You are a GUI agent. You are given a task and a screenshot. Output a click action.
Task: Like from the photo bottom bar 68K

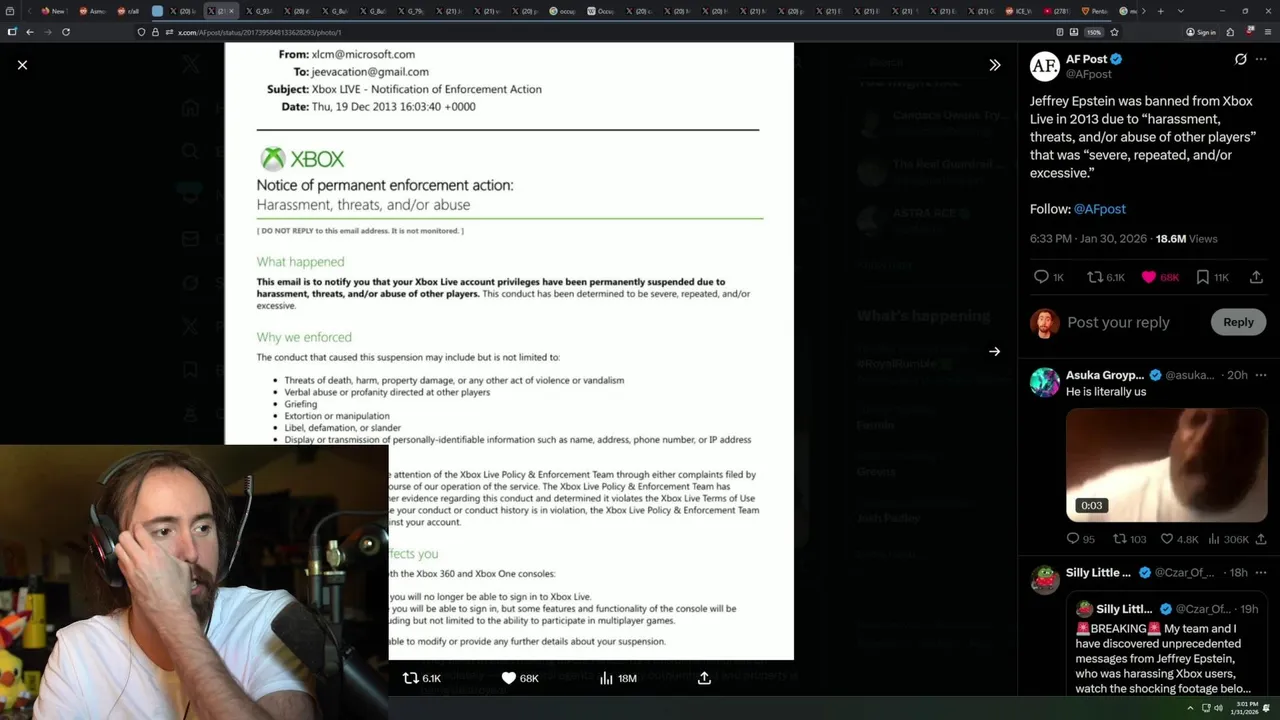click(x=519, y=678)
